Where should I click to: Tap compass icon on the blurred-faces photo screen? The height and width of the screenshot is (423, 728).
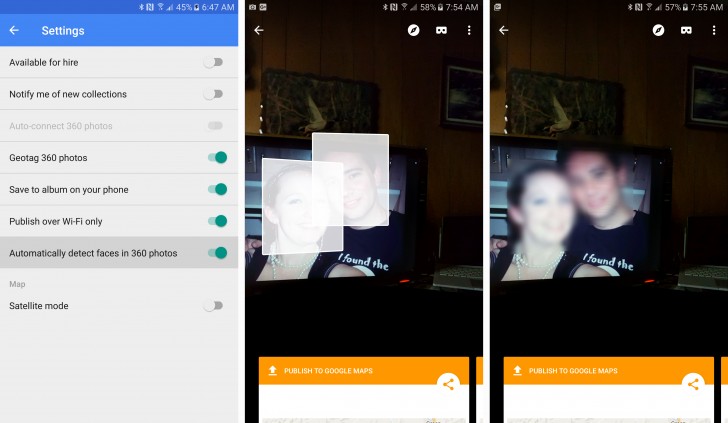tap(658, 31)
